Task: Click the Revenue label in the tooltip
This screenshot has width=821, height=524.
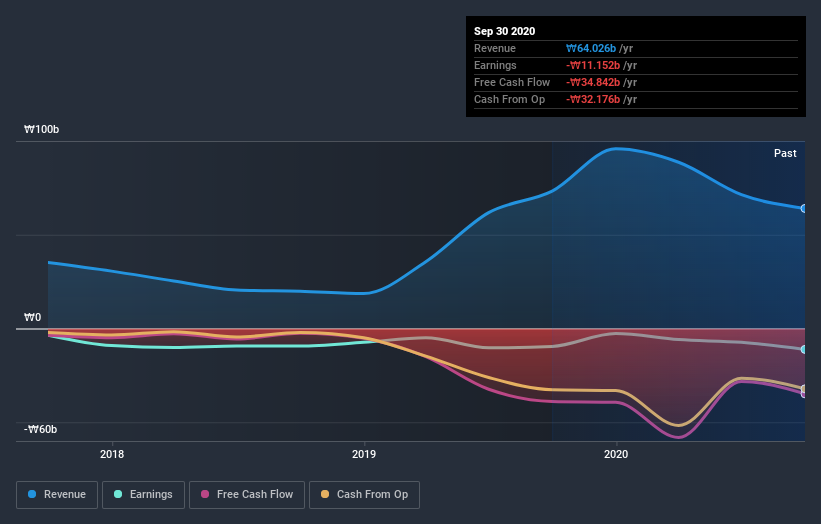Action: tap(495, 48)
